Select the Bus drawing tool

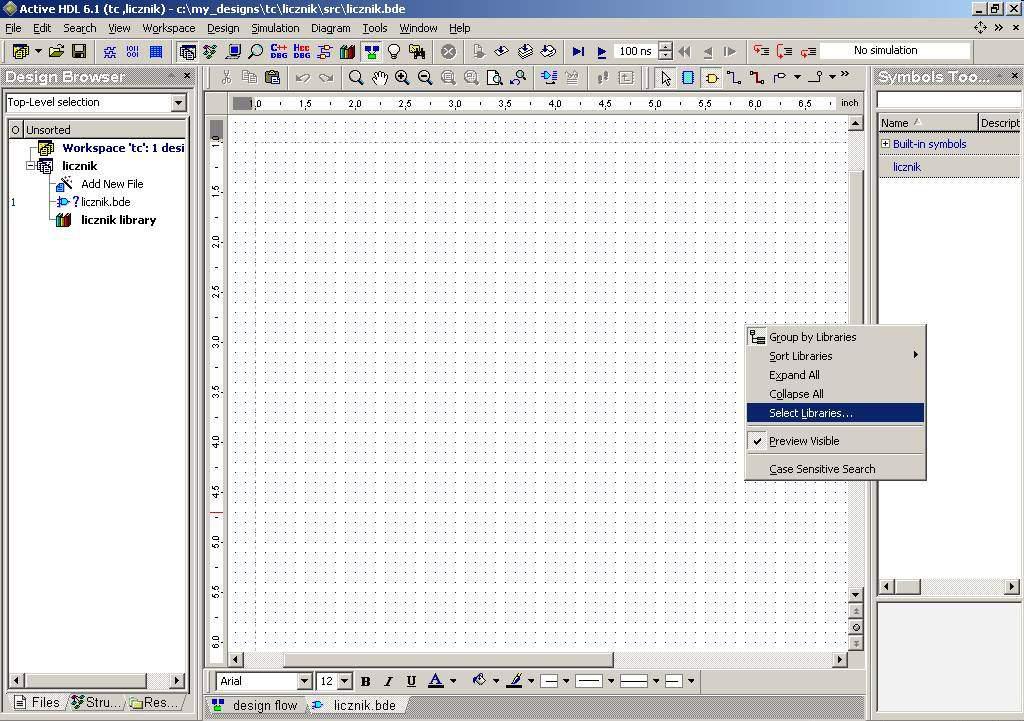(757, 78)
